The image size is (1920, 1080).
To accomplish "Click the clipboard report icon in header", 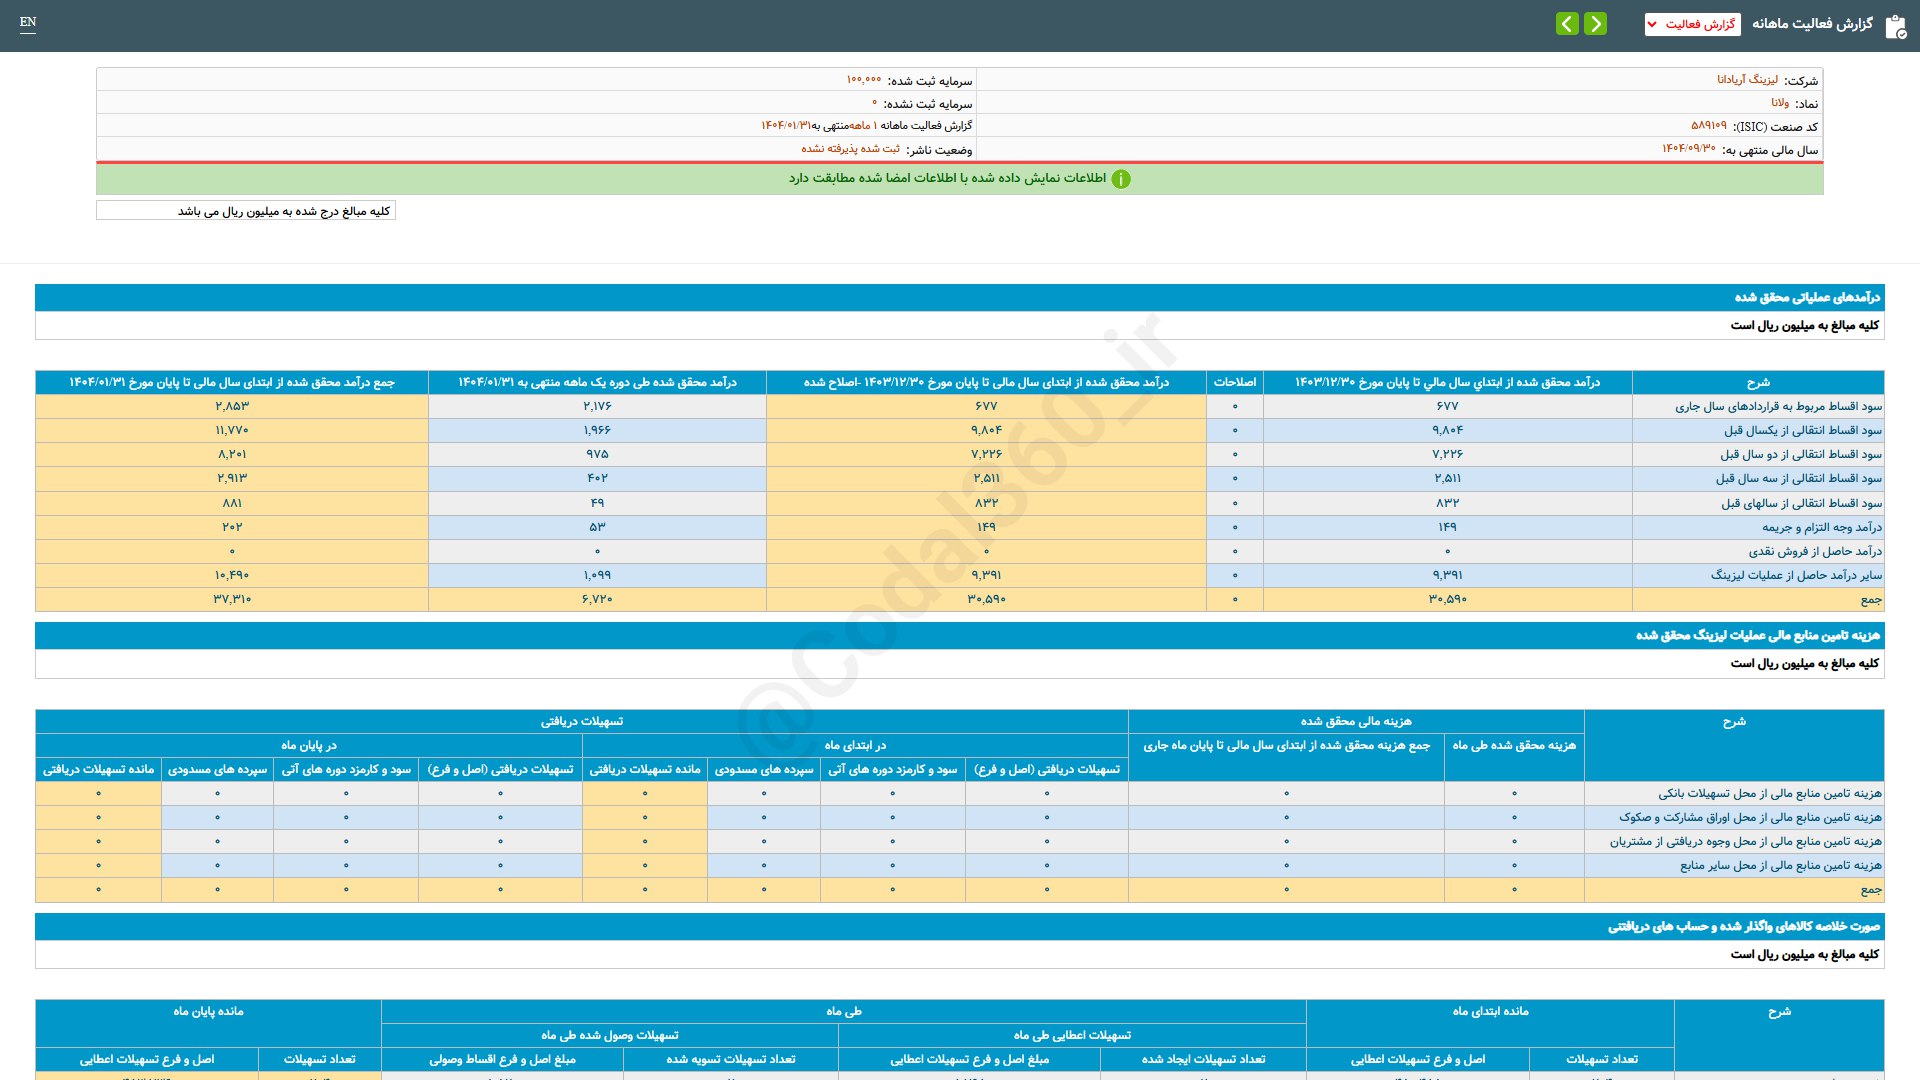I will pyautogui.click(x=1895, y=26).
